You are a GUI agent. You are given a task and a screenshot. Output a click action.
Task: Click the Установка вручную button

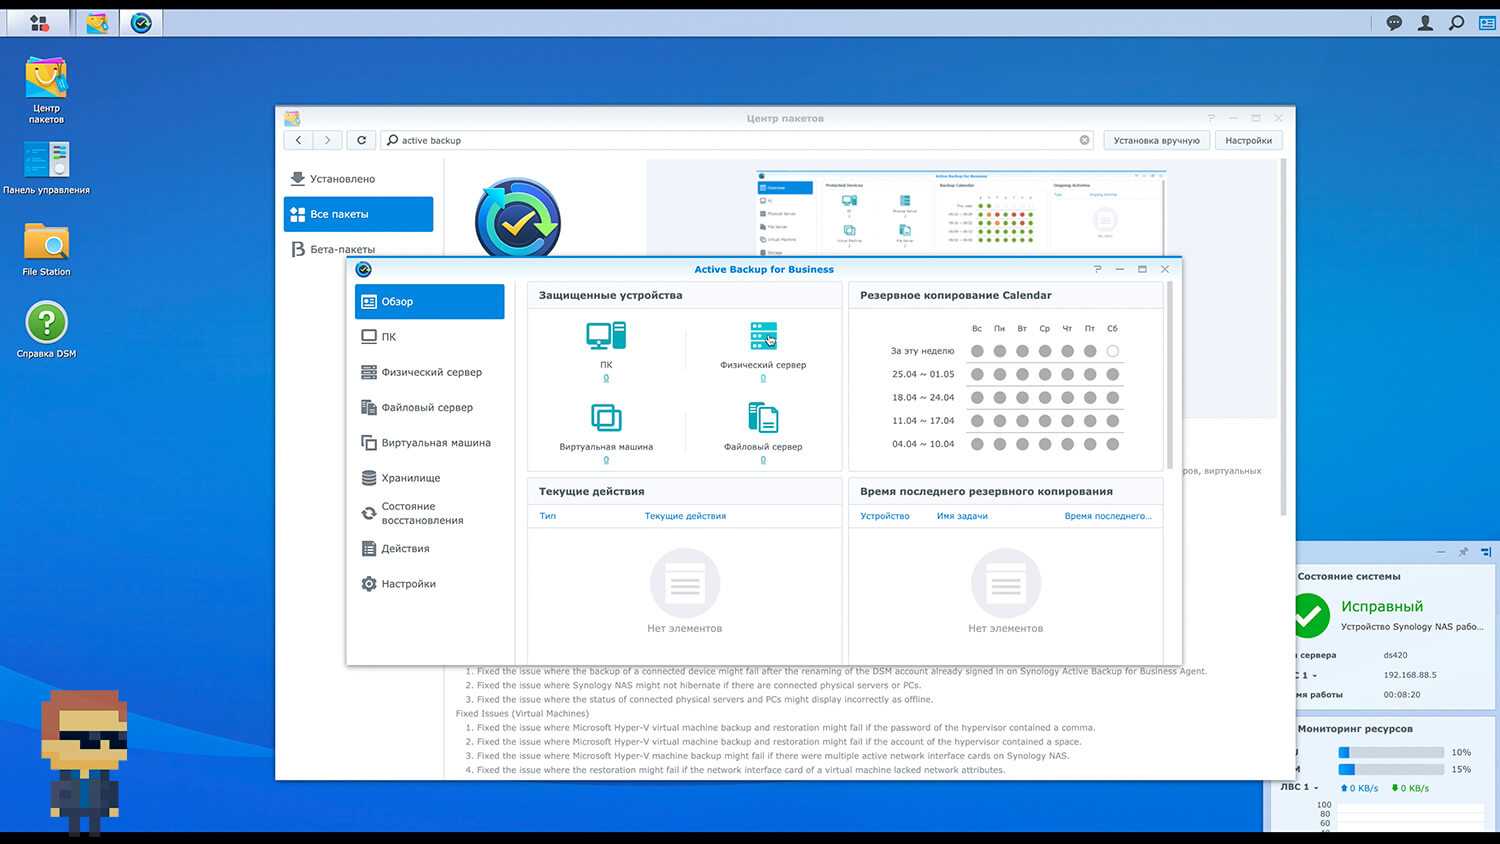[x=1156, y=141]
